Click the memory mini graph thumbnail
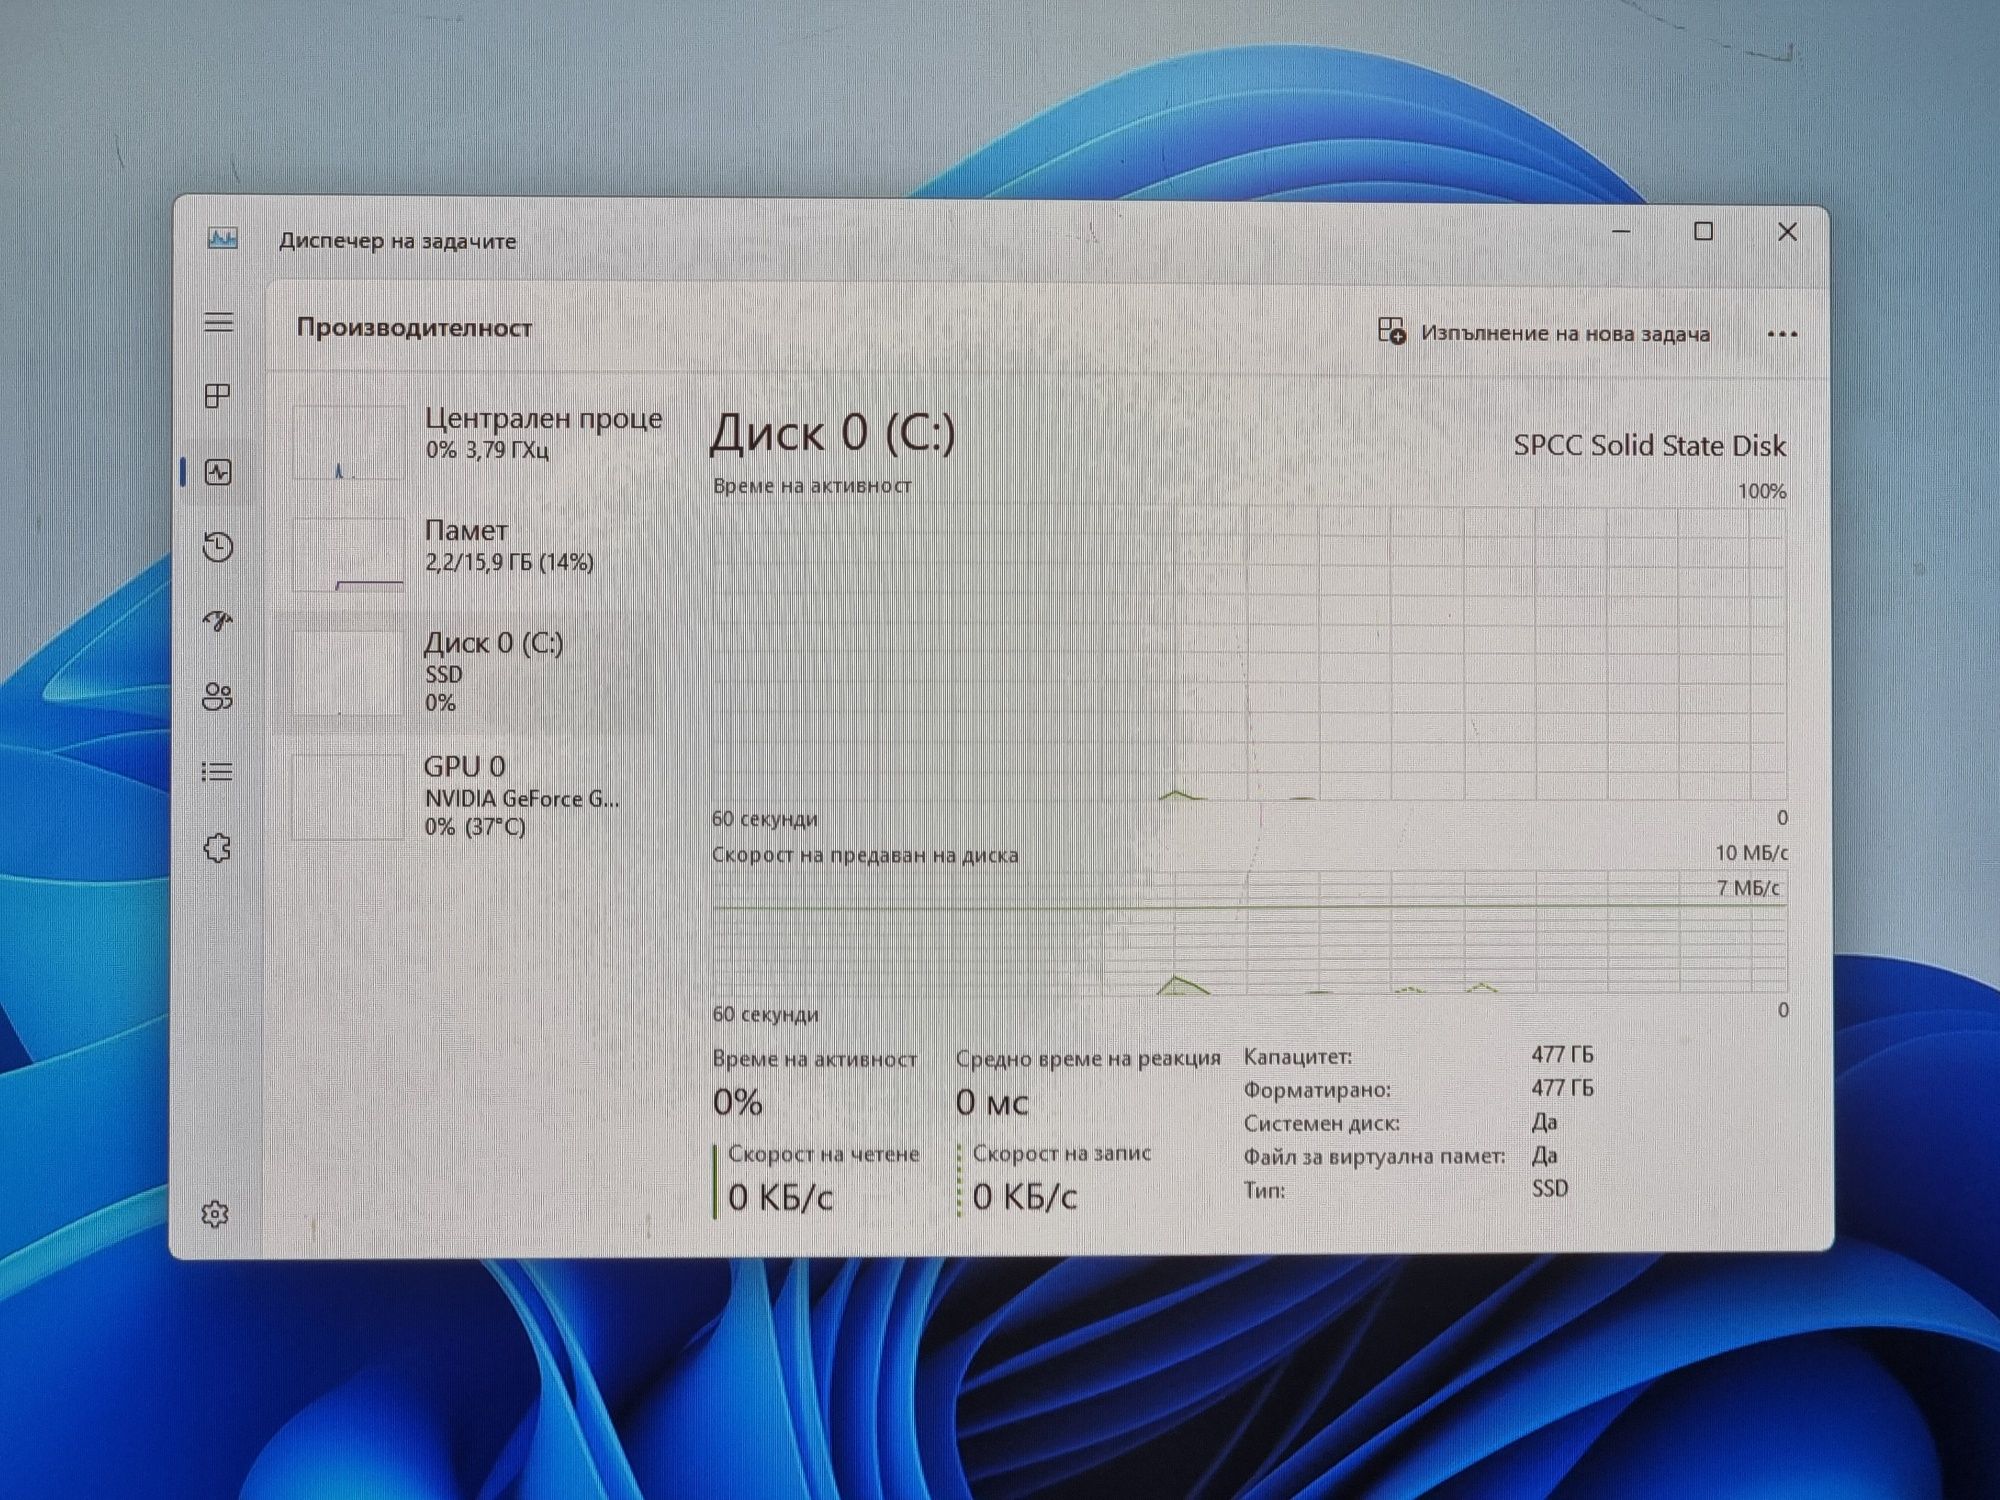The height and width of the screenshot is (1500, 2000). [x=349, y=554]
